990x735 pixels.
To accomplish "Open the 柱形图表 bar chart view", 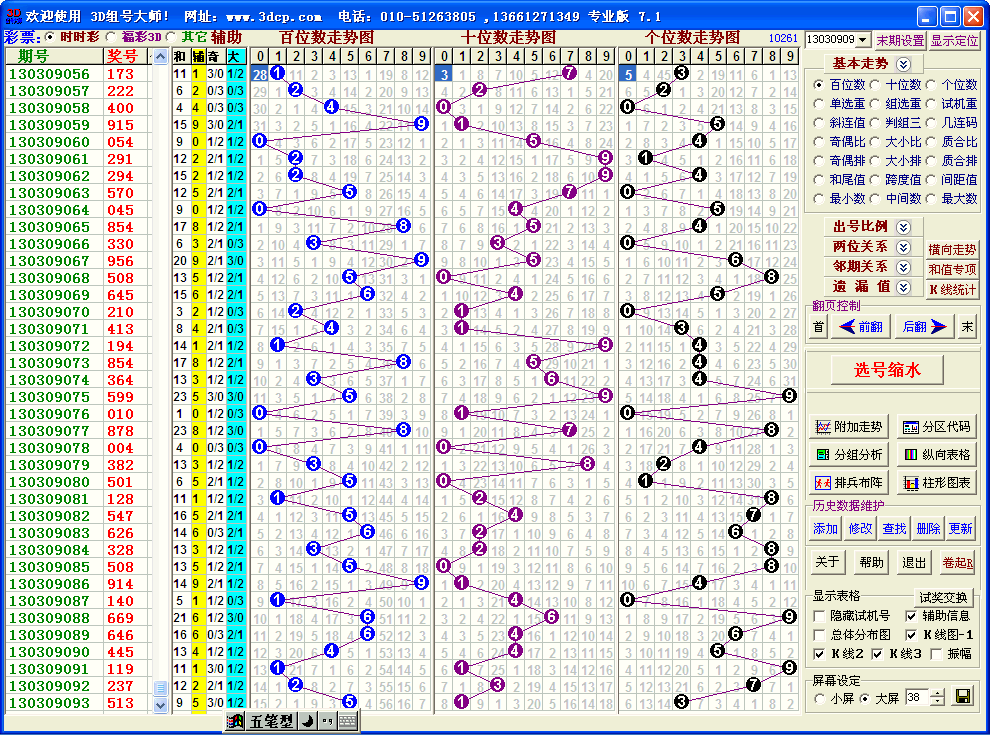I will [936, 483].
